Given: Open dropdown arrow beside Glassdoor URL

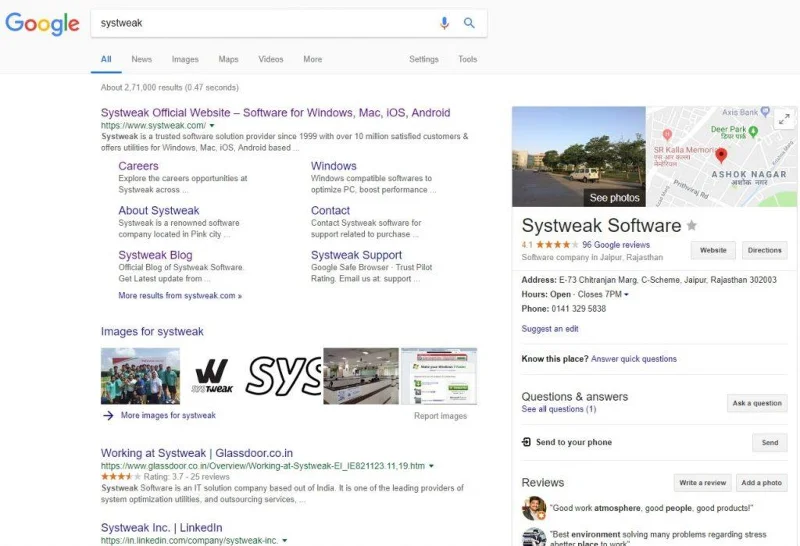Looking at the screenshot, I should (431, 466).
